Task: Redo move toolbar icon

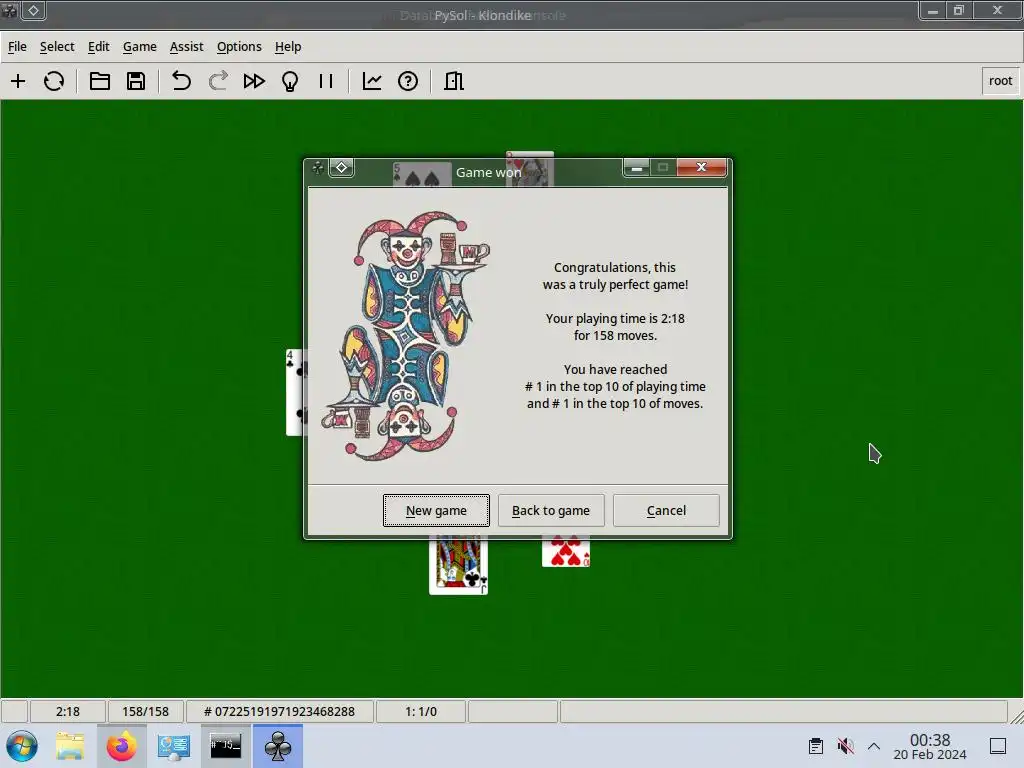Action: [x=217, y=81]
